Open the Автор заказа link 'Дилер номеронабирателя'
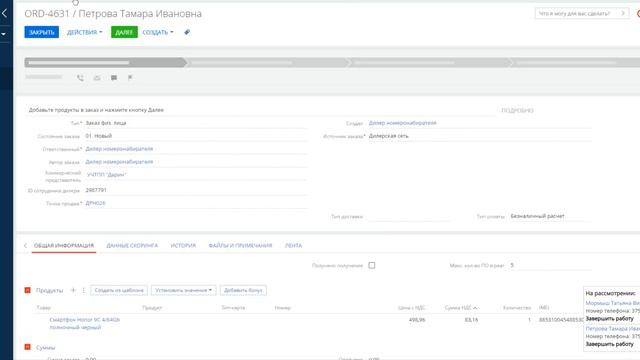 119,162
